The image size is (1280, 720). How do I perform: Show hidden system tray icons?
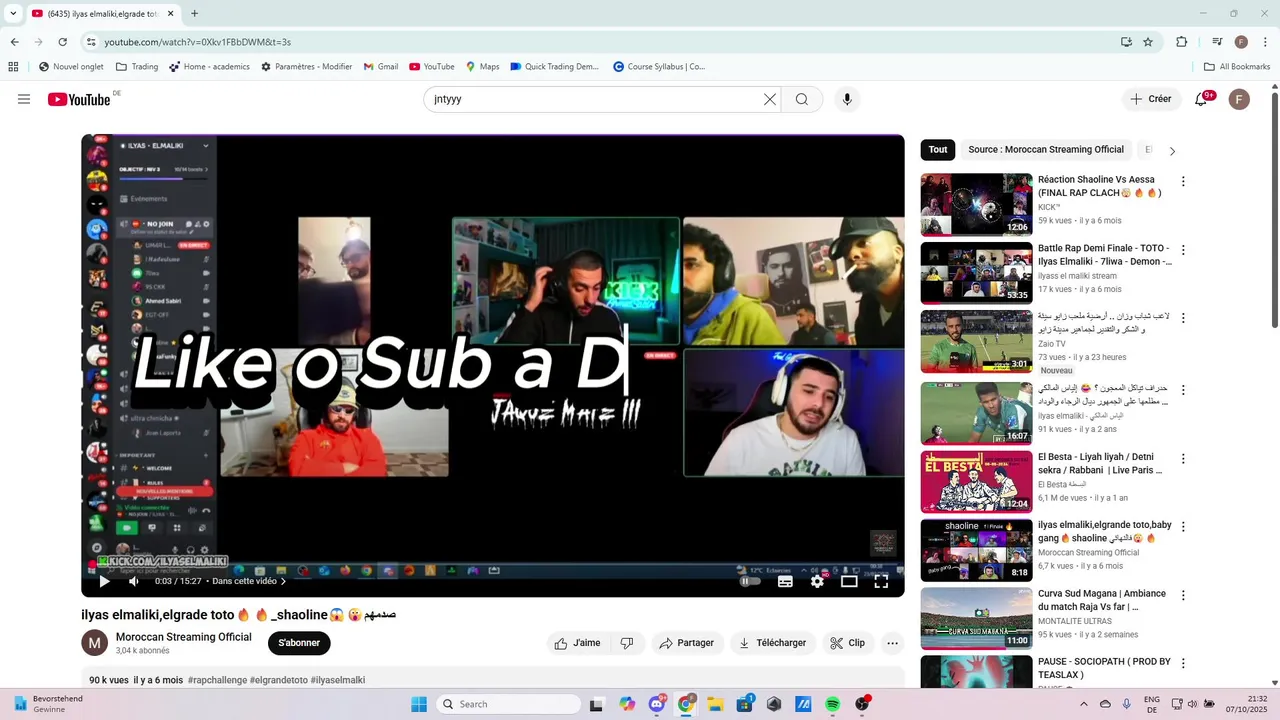pos(1083,704)
